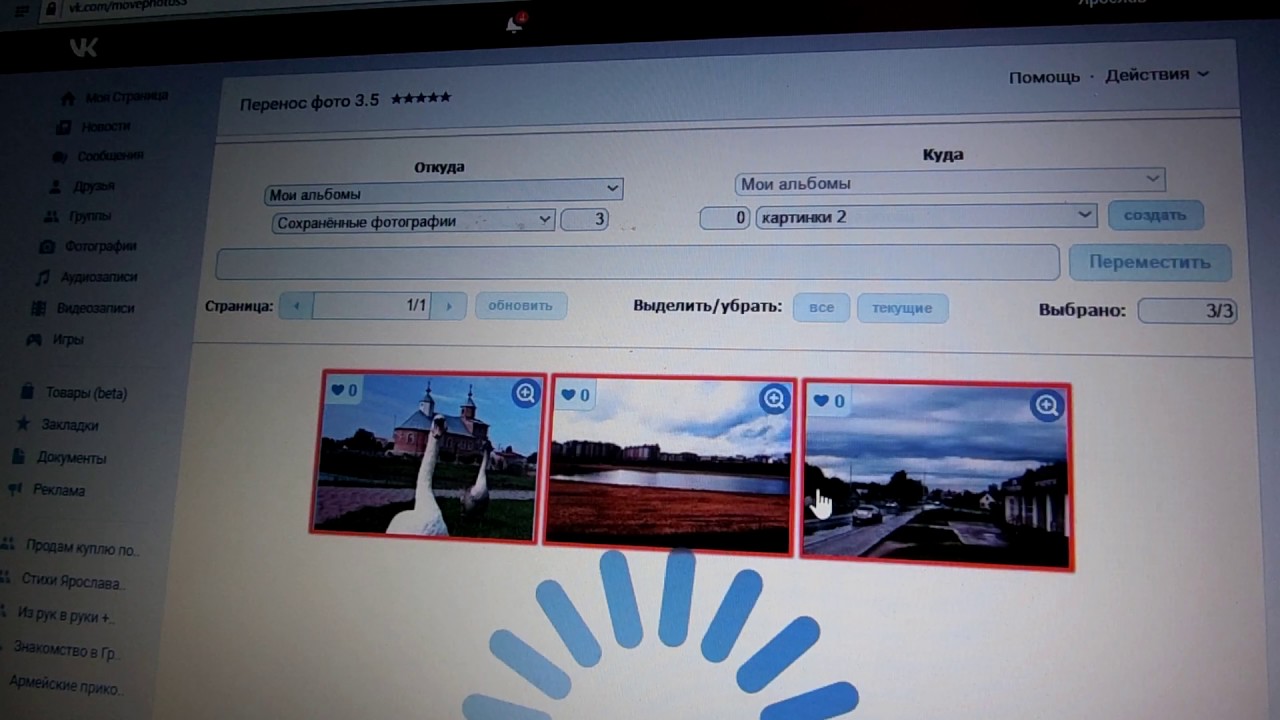Open 'картинки 2' destination album dropdown

926,216
